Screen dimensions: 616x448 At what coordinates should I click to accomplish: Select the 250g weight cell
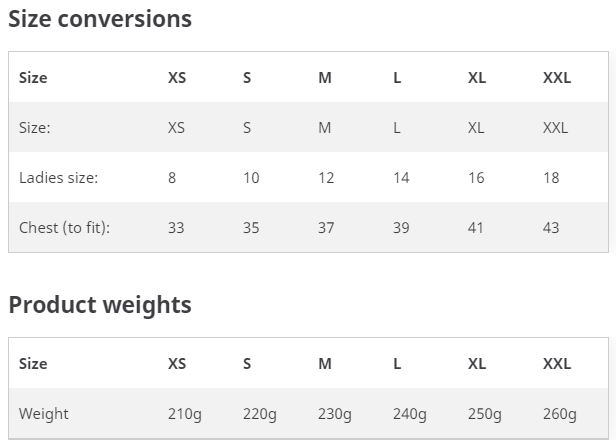coord(485,414)
